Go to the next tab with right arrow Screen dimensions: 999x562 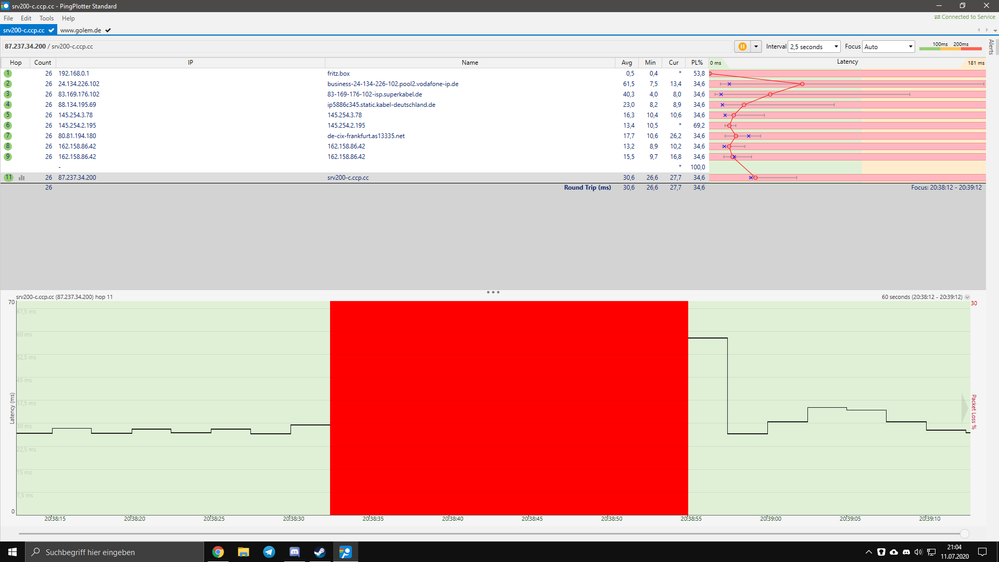click(987, 30)
